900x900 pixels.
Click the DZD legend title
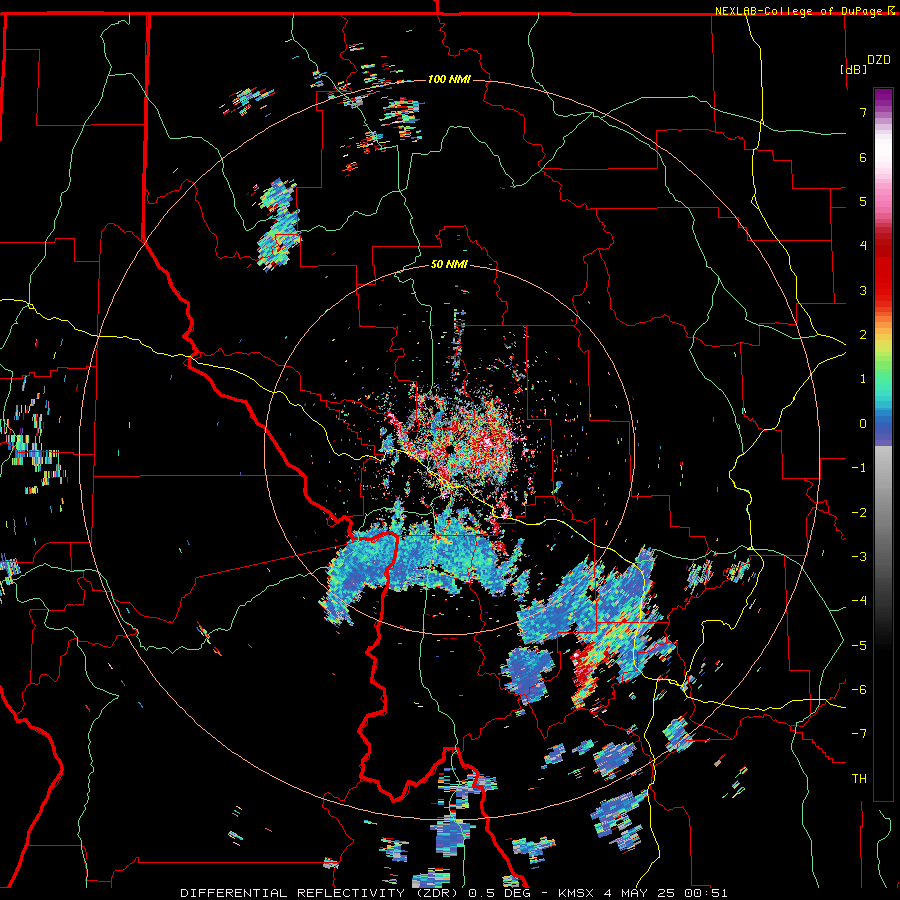coord(878,60)
